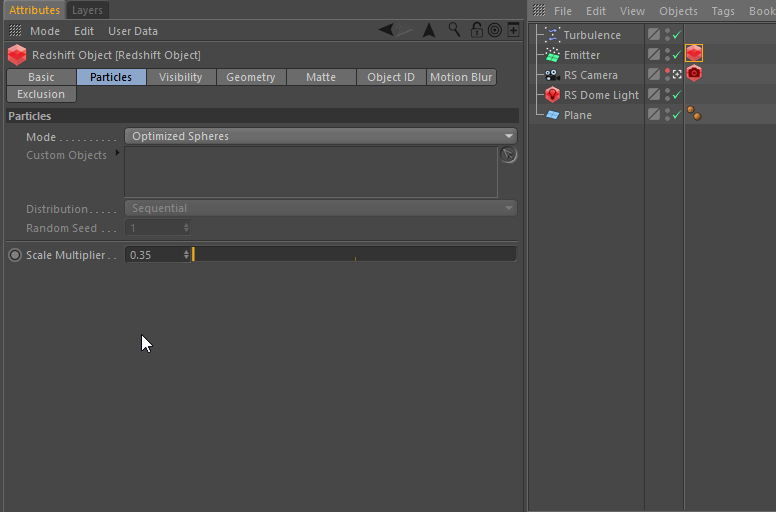Click the Attributes panel grip handle icon
This screenshot has height=512, width=776.
point(15,31)
